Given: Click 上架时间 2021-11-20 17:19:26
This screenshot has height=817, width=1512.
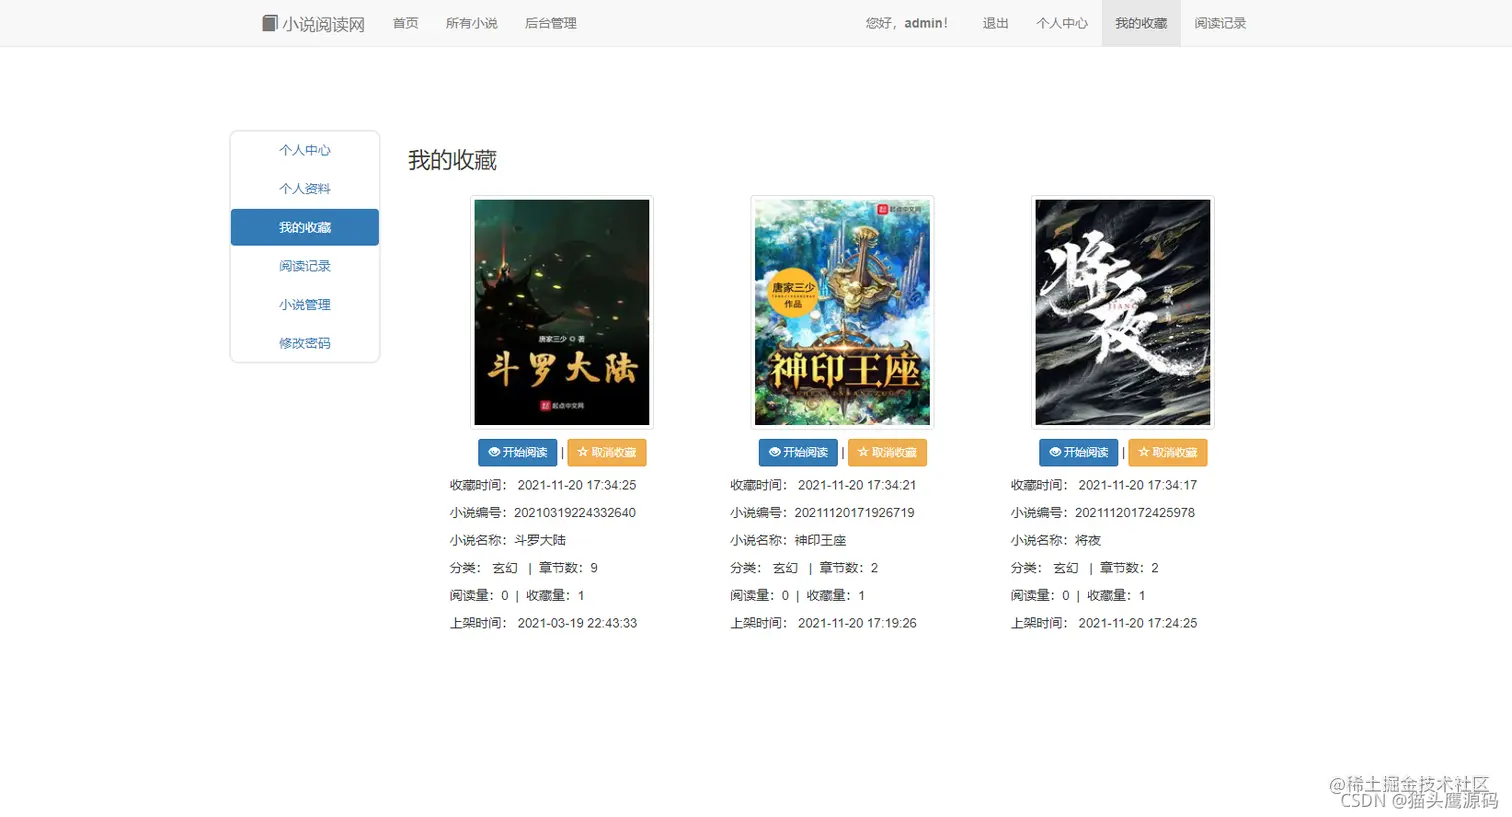Looking at the screenshot, I should coord(823,623).
